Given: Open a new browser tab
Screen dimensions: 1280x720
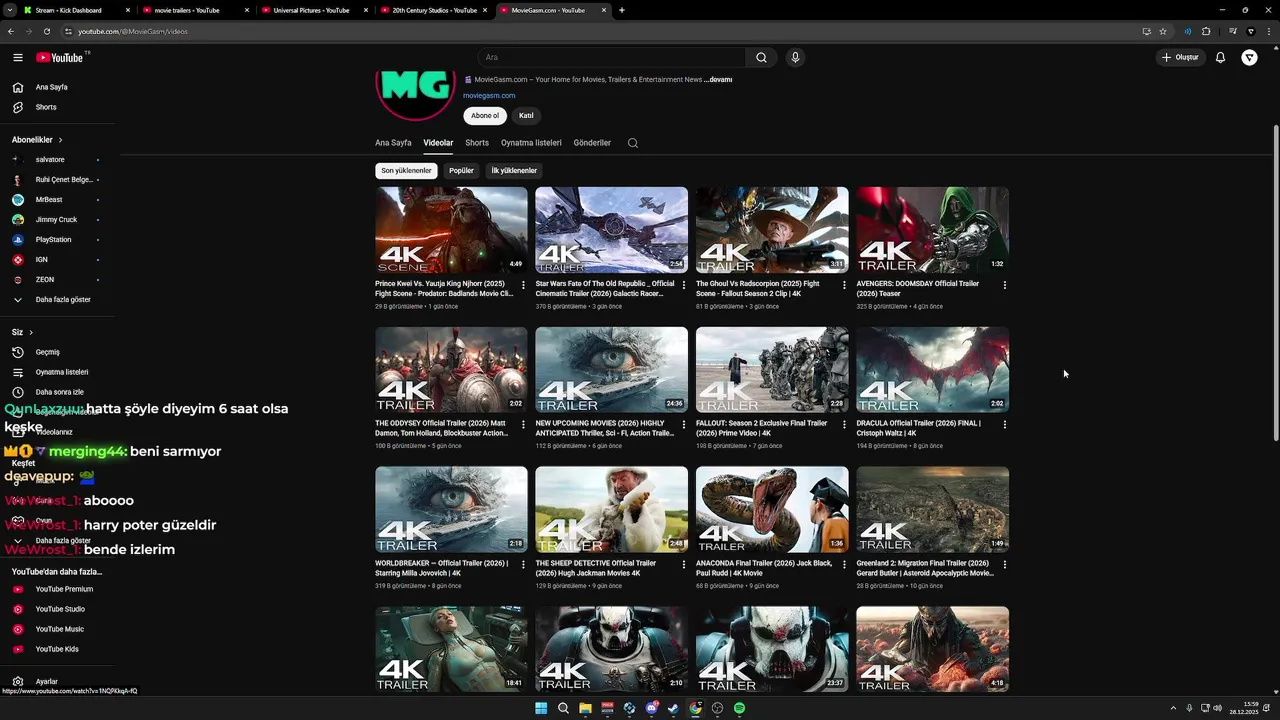Looking at the screenshot, I should pos(622,10).
